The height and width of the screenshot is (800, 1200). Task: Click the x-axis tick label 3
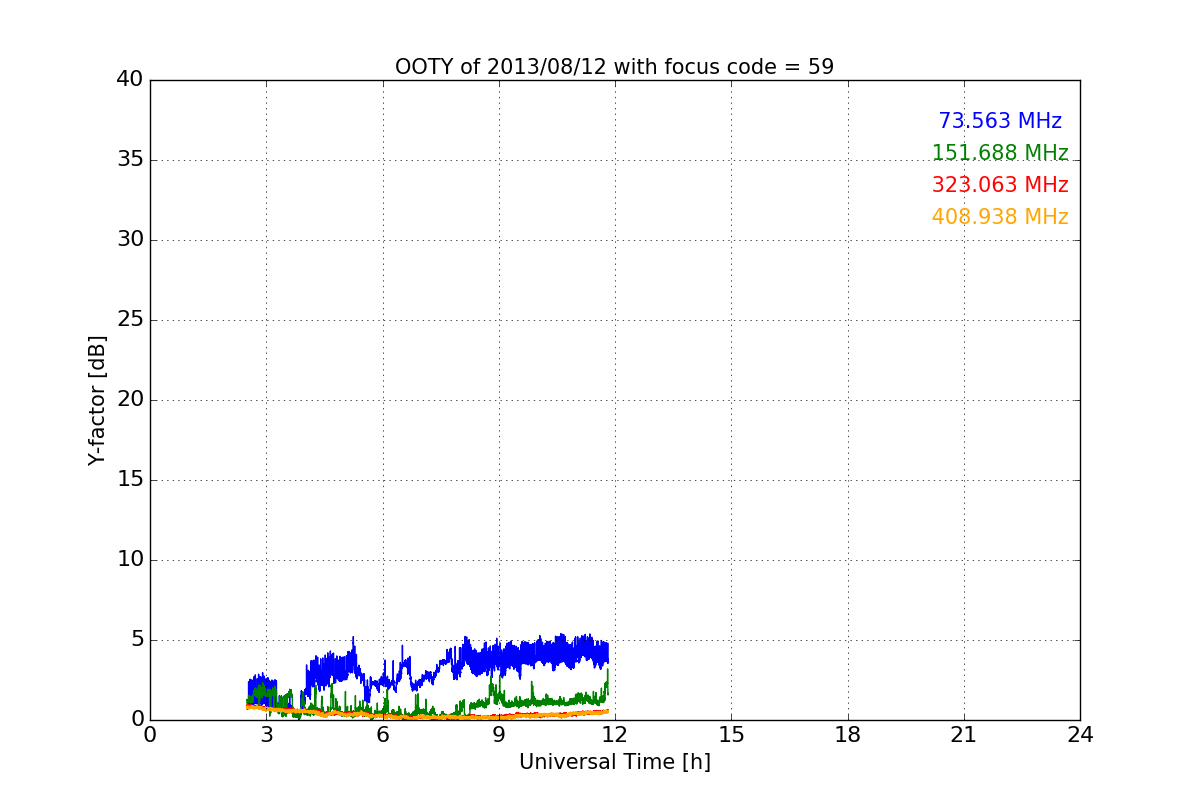266,735
